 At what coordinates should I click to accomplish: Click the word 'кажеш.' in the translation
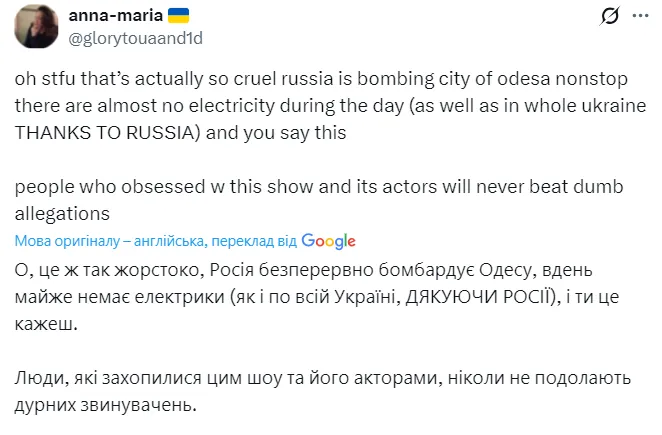point(44,325)
